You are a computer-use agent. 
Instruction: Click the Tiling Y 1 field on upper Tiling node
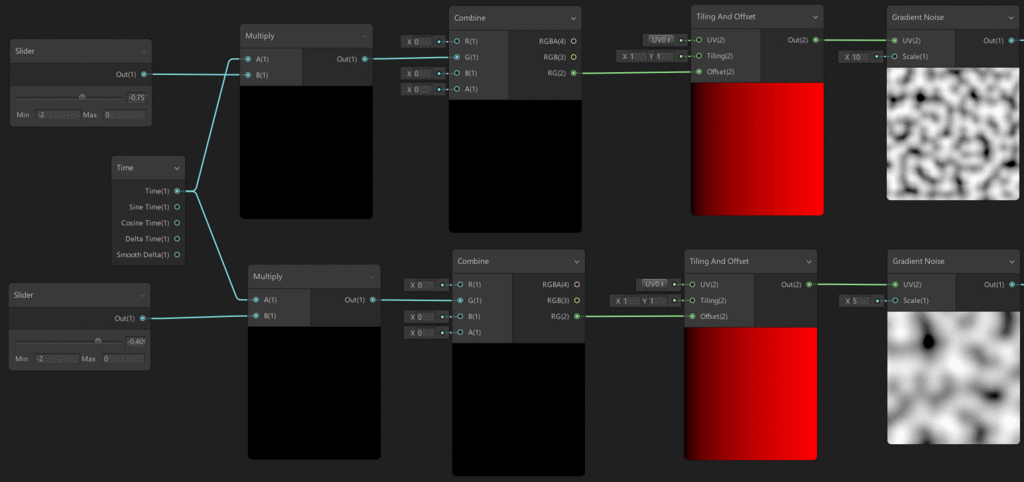click(663, 56)
